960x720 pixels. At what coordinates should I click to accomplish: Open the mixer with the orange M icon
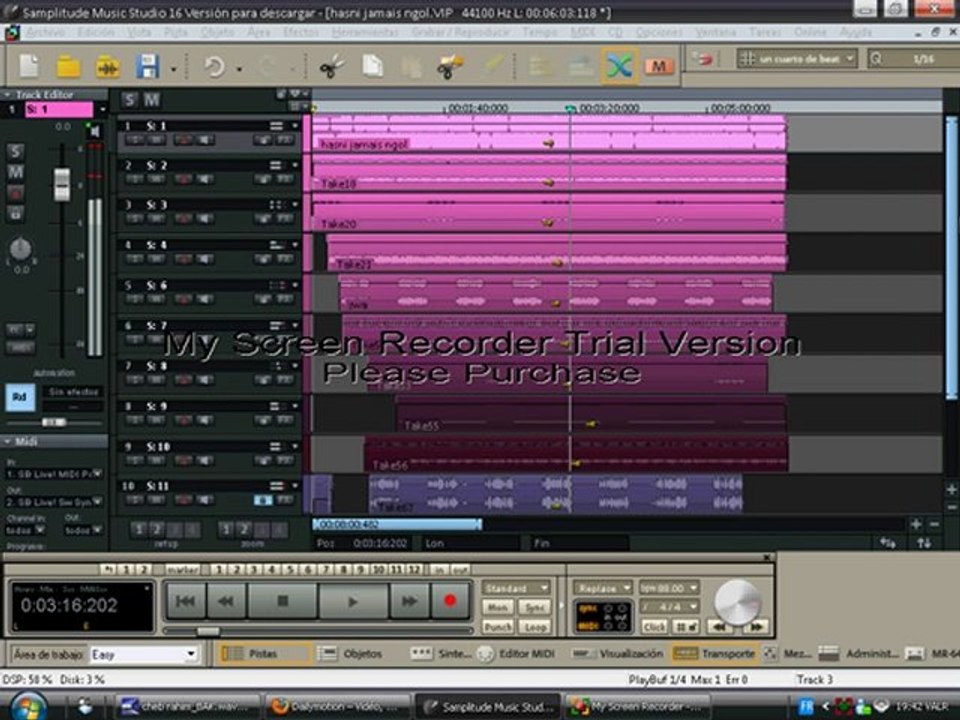(659, 66)
